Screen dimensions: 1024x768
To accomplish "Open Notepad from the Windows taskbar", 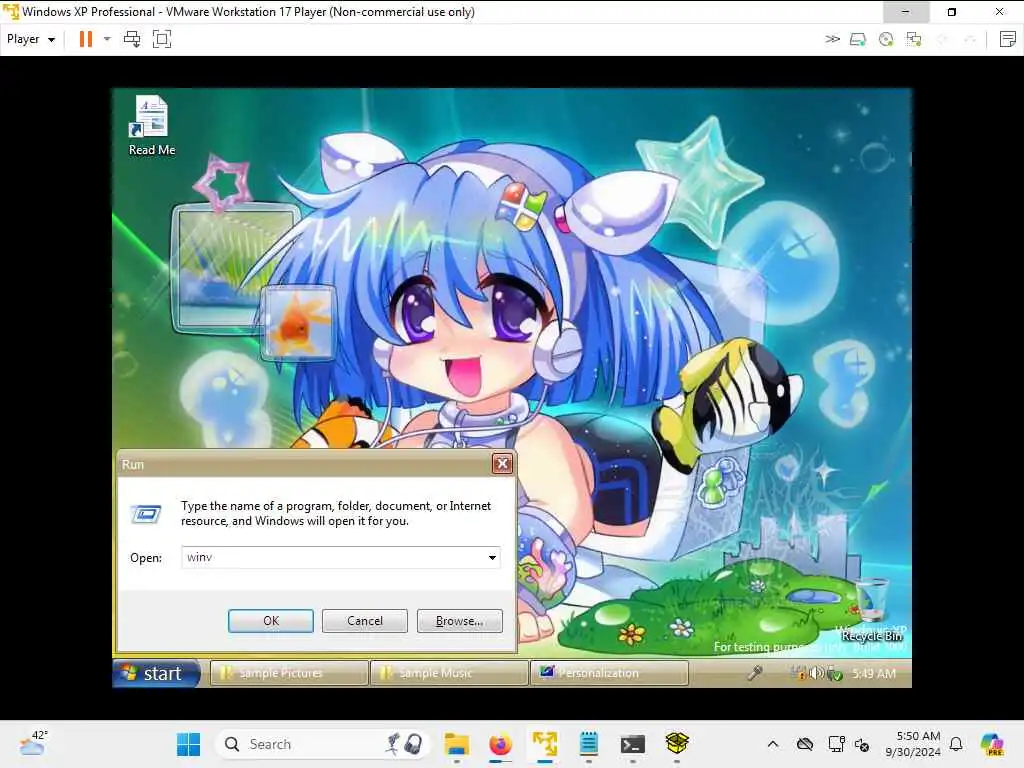I will pos(588,744).
